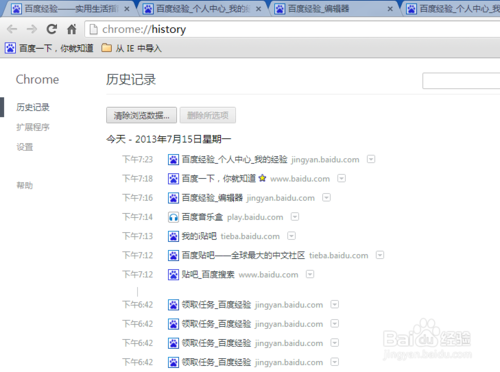Reload the page with the refresh icon
500x372 pixels.
click(x=52, y=29)
